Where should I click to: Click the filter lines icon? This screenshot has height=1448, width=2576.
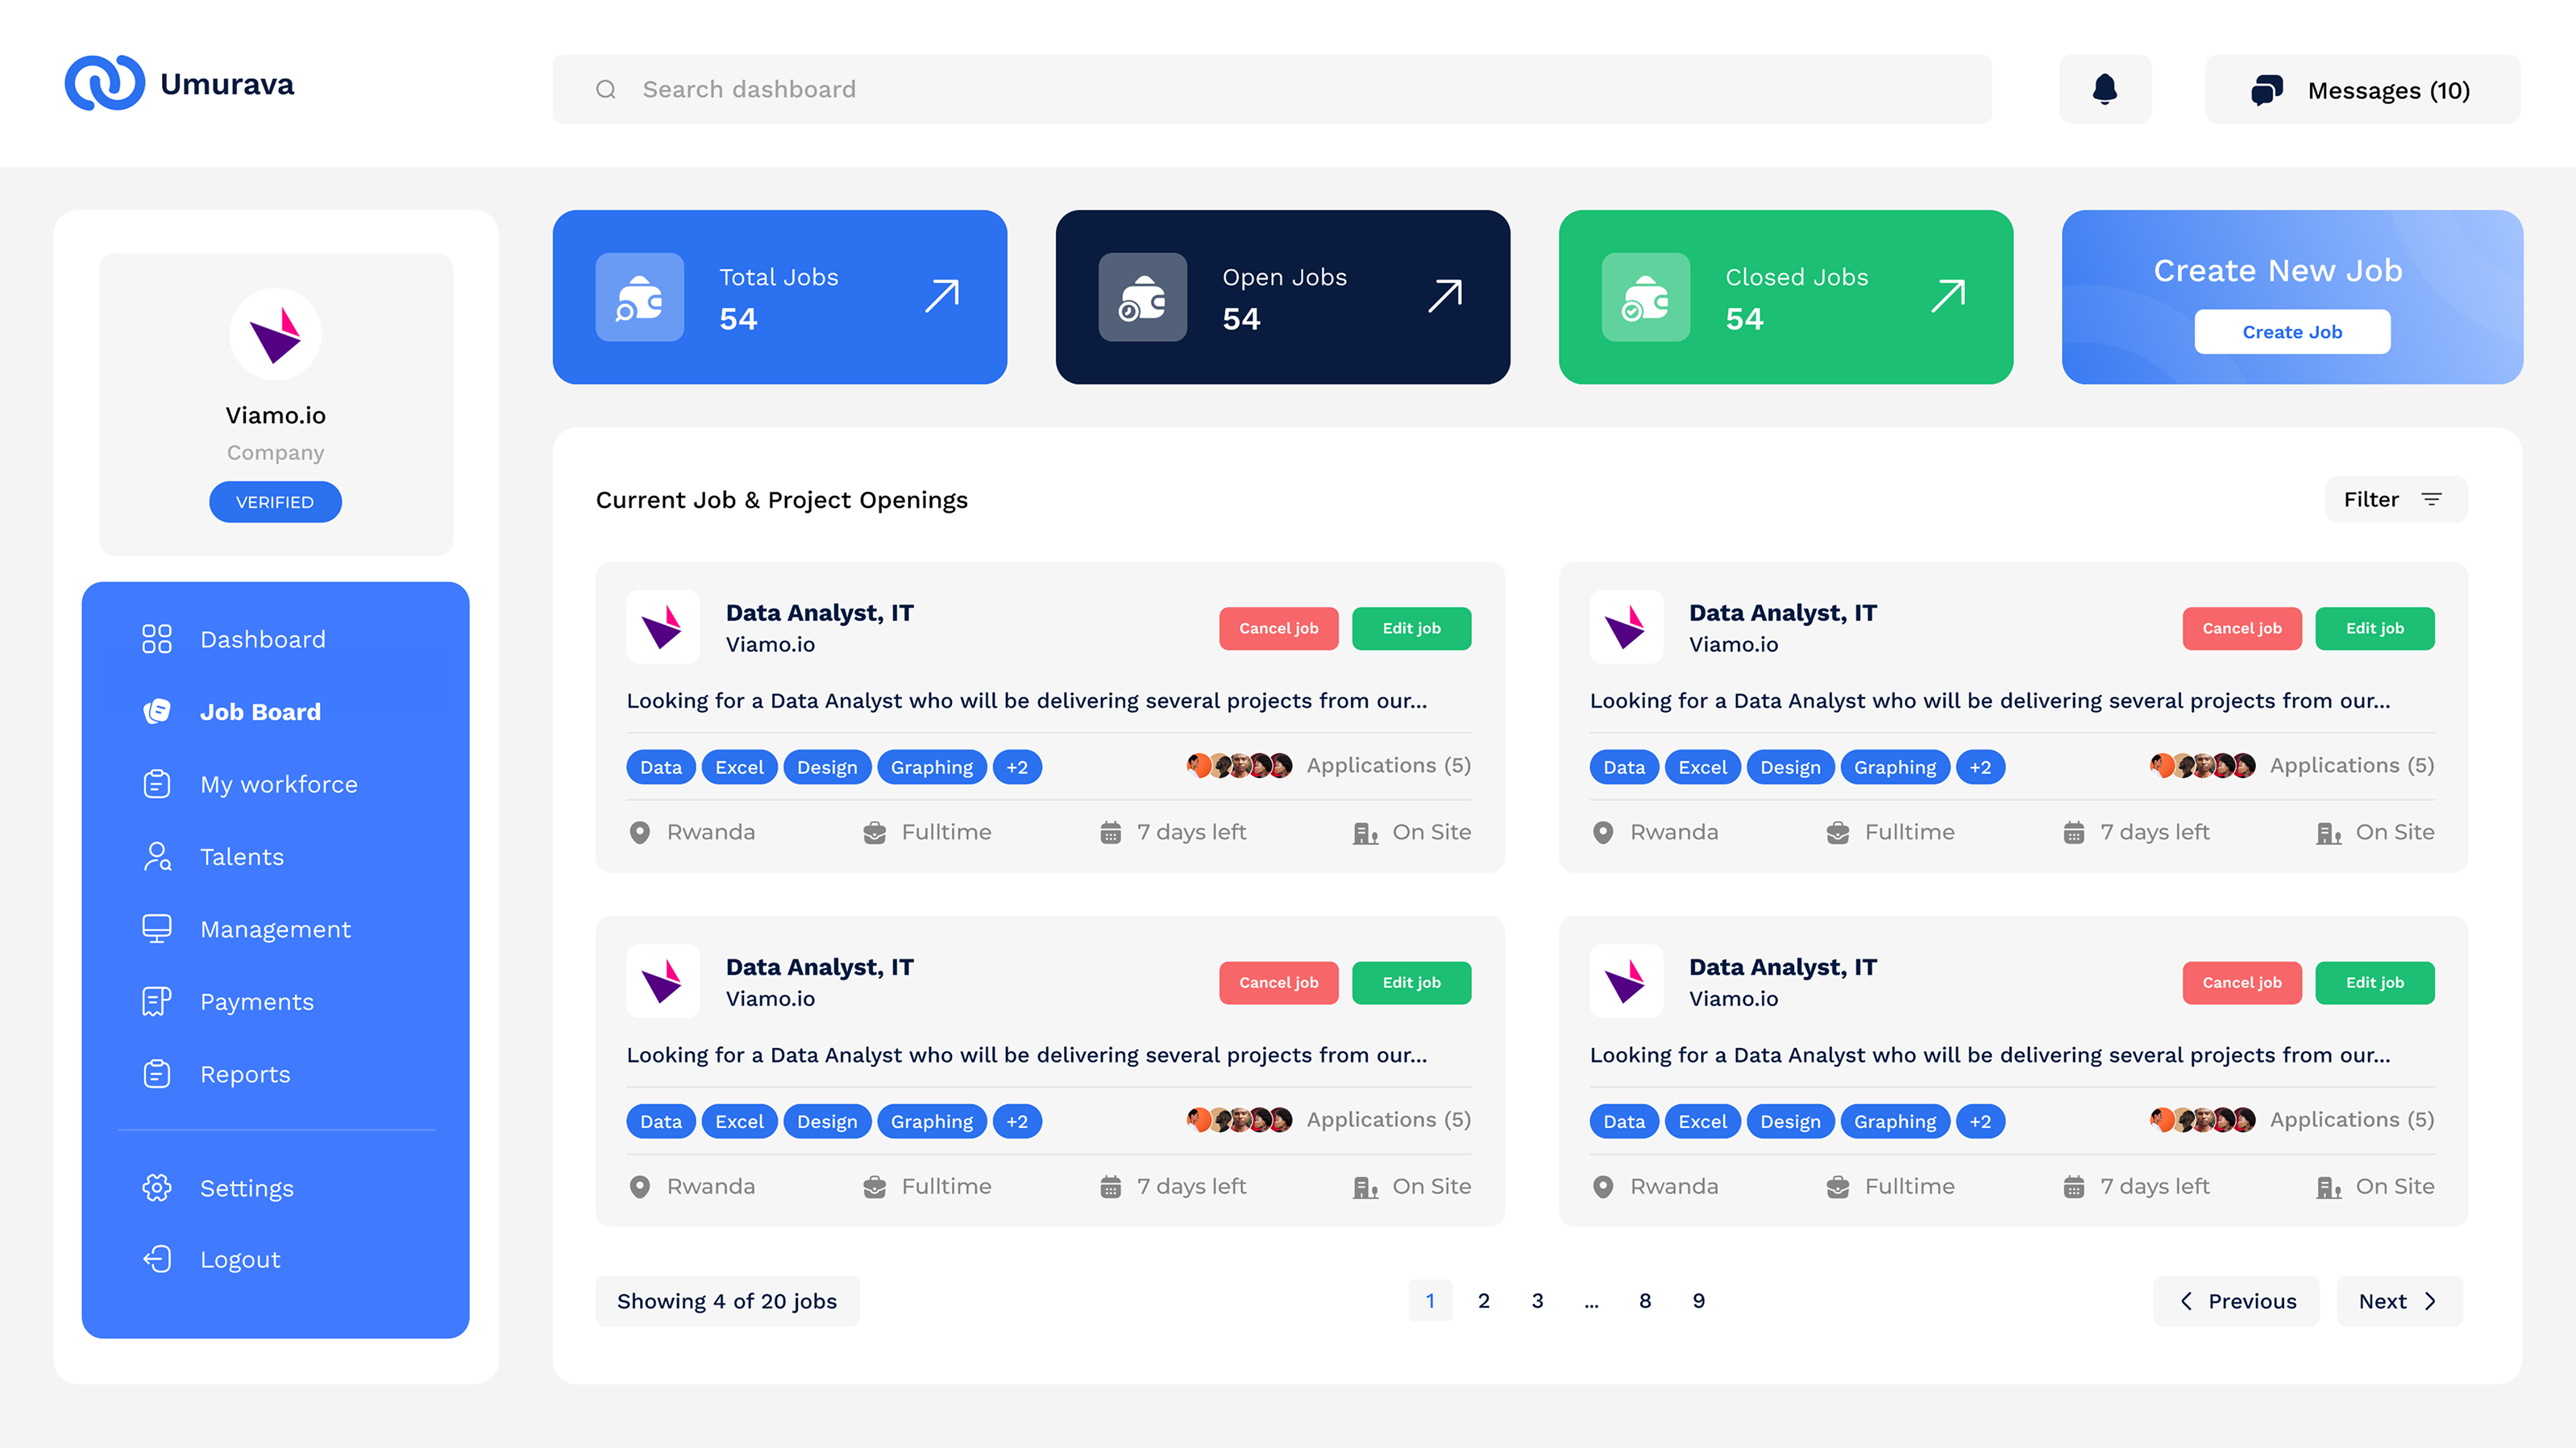[2431, 499]
